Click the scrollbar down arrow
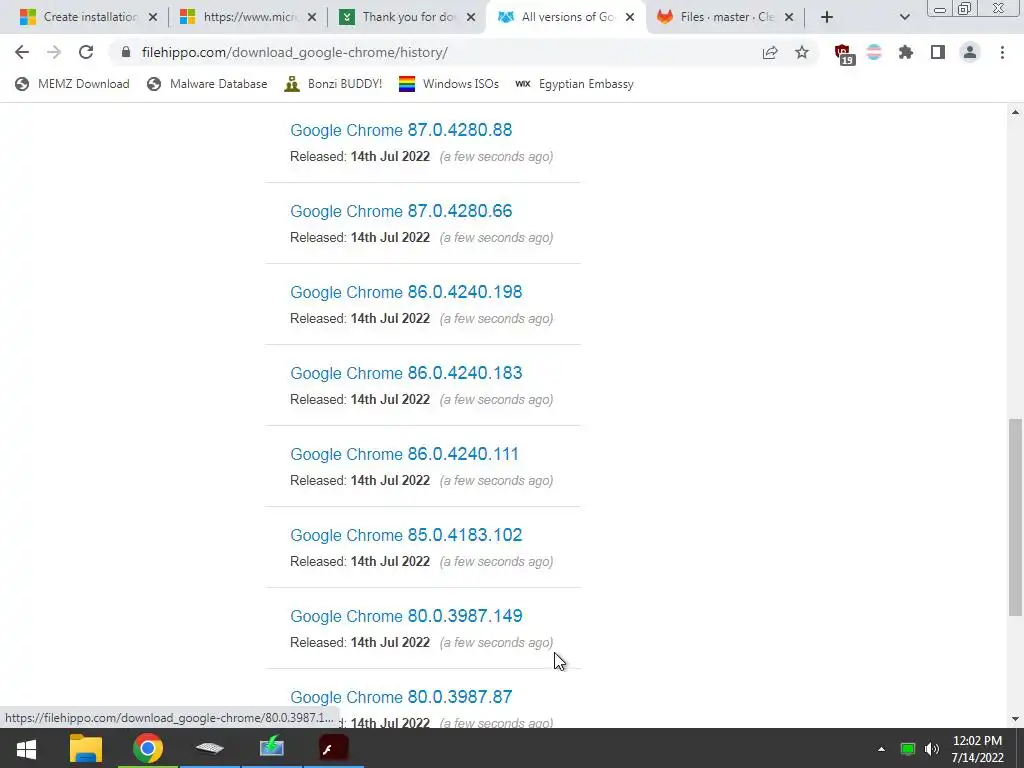The width and height of the screenshot is (1024, 768). pyautogui.click(x=1015, y=719)
